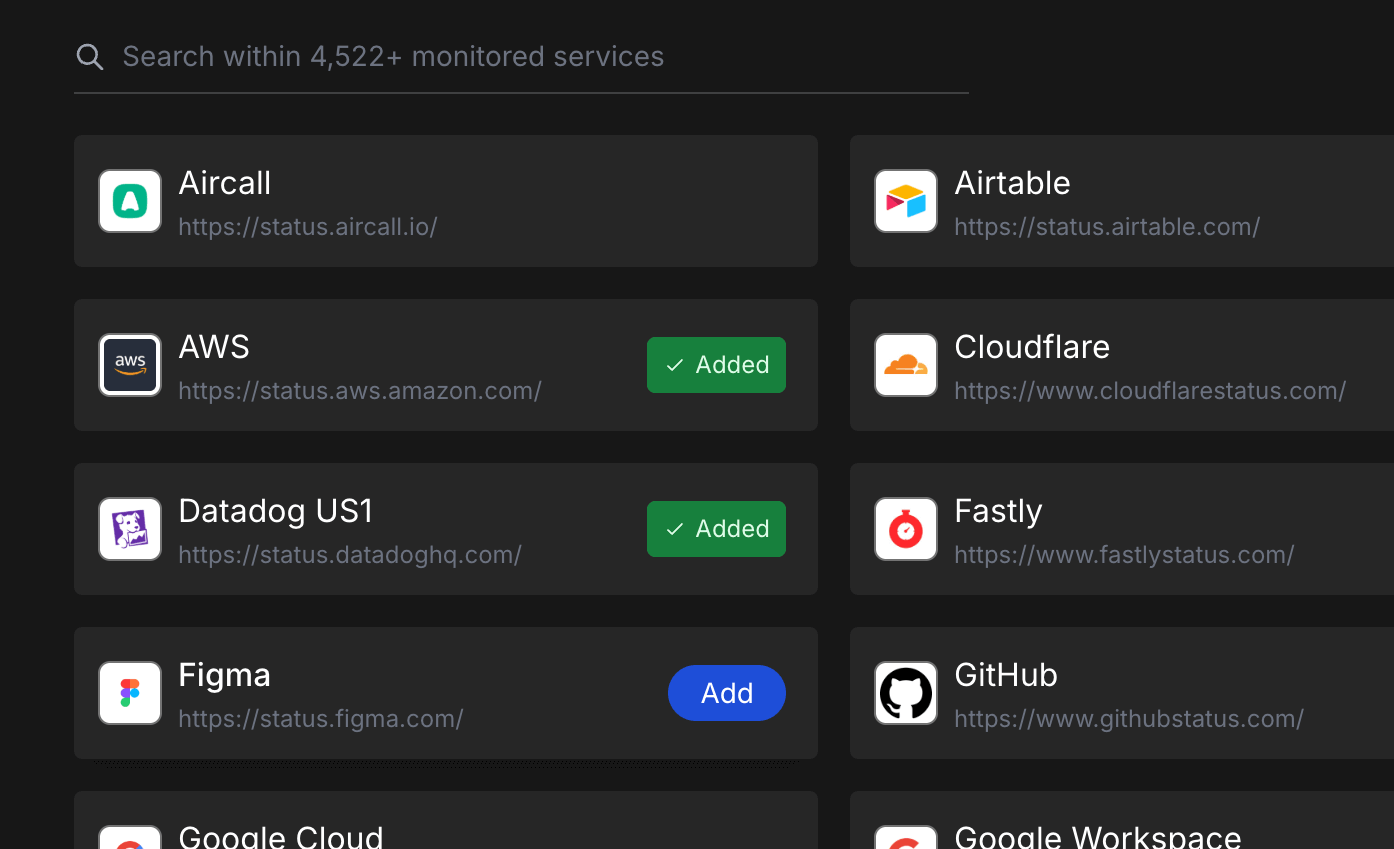Click the AWS logo icon
This screenshot has height=849, width=1394.
130,365
